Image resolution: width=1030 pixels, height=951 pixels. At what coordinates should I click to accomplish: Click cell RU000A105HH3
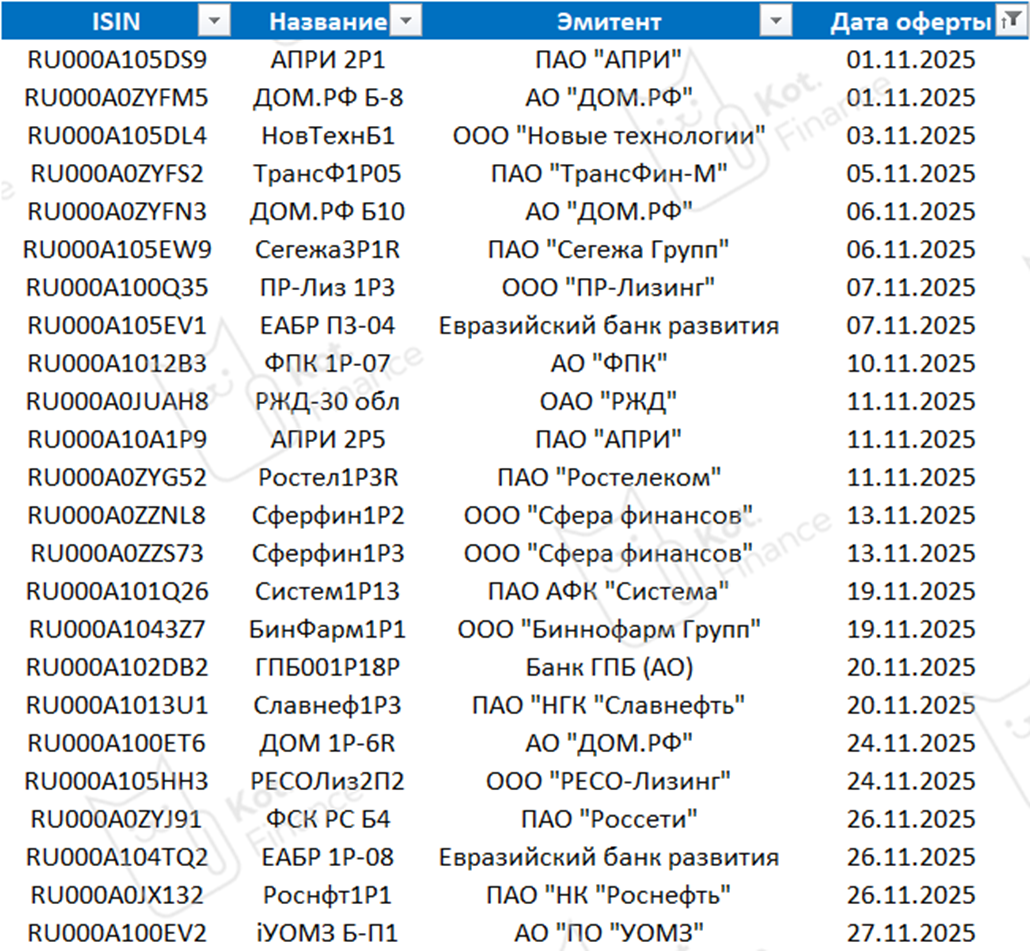point(117,782)
